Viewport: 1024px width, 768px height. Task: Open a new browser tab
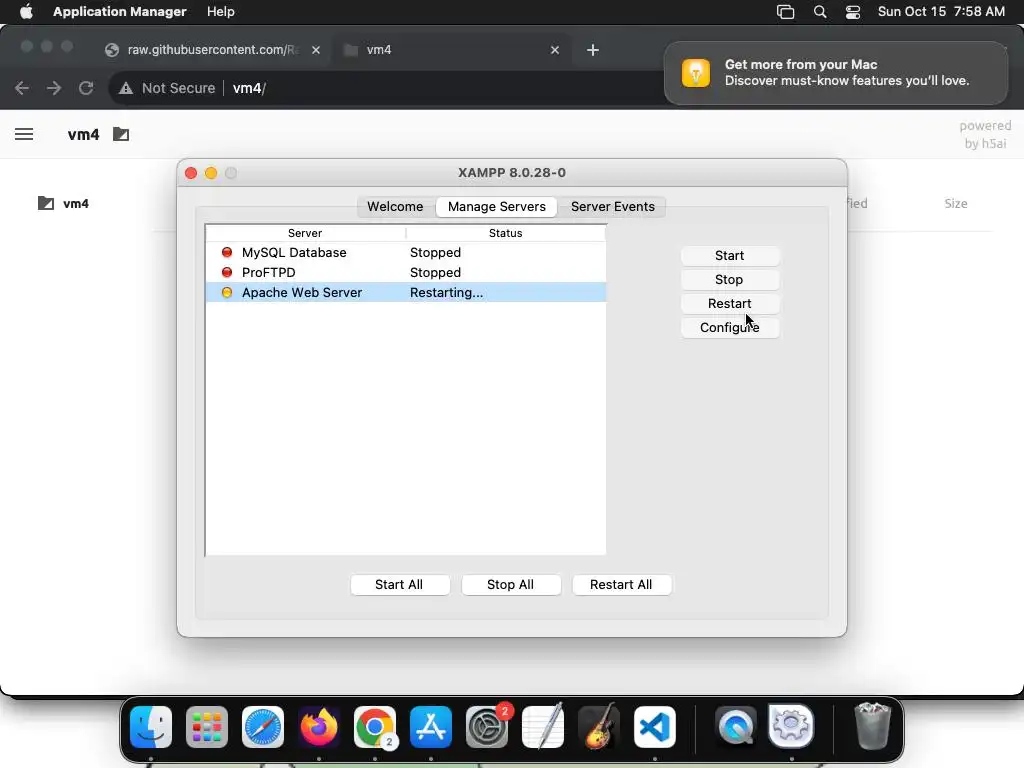[592, 50]
